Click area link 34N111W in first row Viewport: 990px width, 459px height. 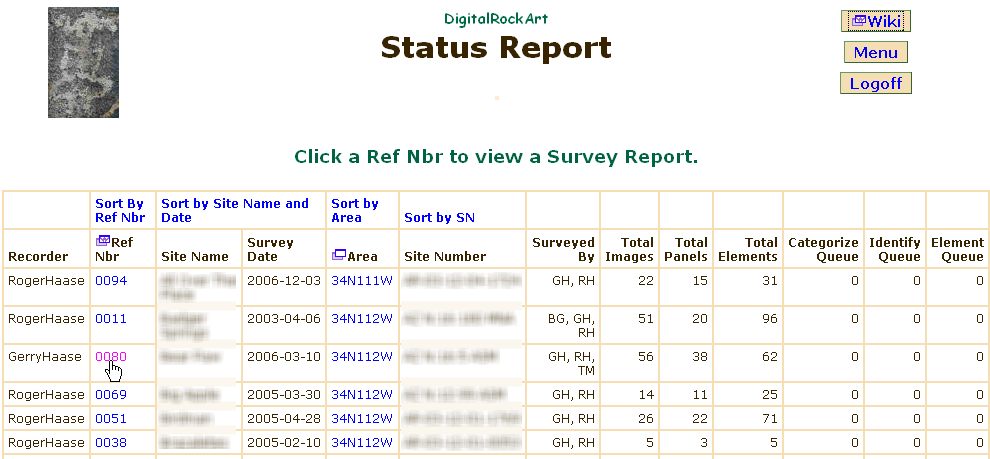[x=362, y=281]
